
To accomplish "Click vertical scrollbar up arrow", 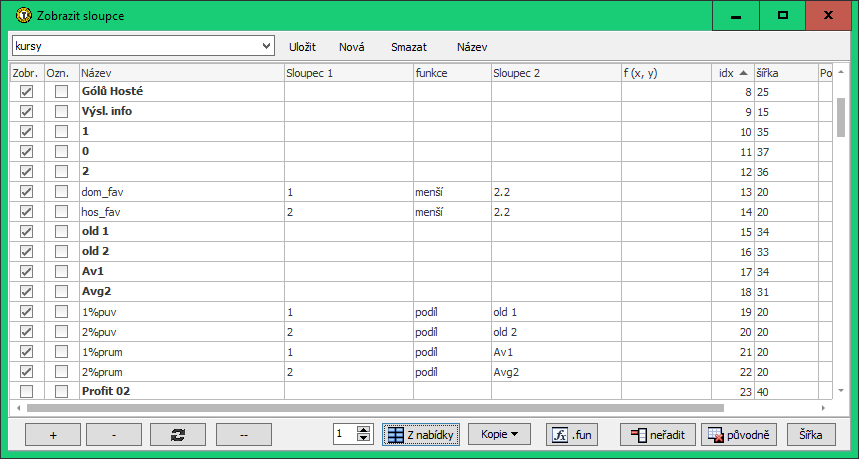I will (x=841, y=72).
